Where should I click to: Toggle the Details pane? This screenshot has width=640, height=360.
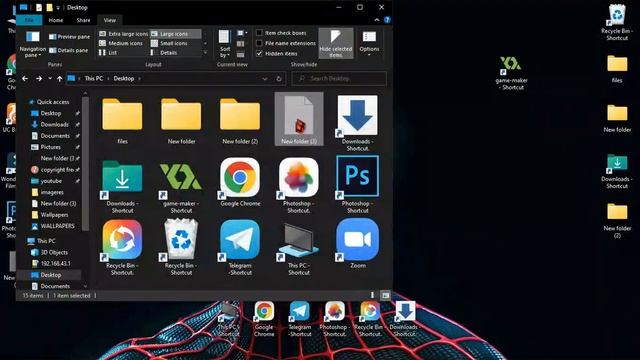coord(69,50)
